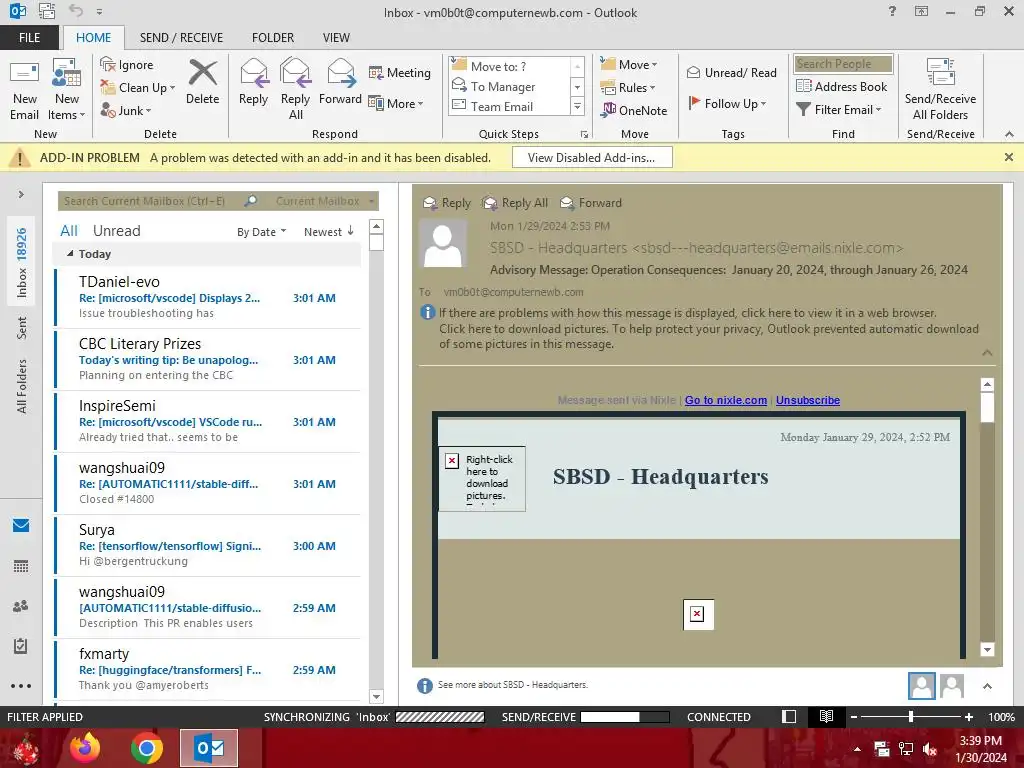
Task: Open Firefox from the taskbar
Action: pos(85,748)
